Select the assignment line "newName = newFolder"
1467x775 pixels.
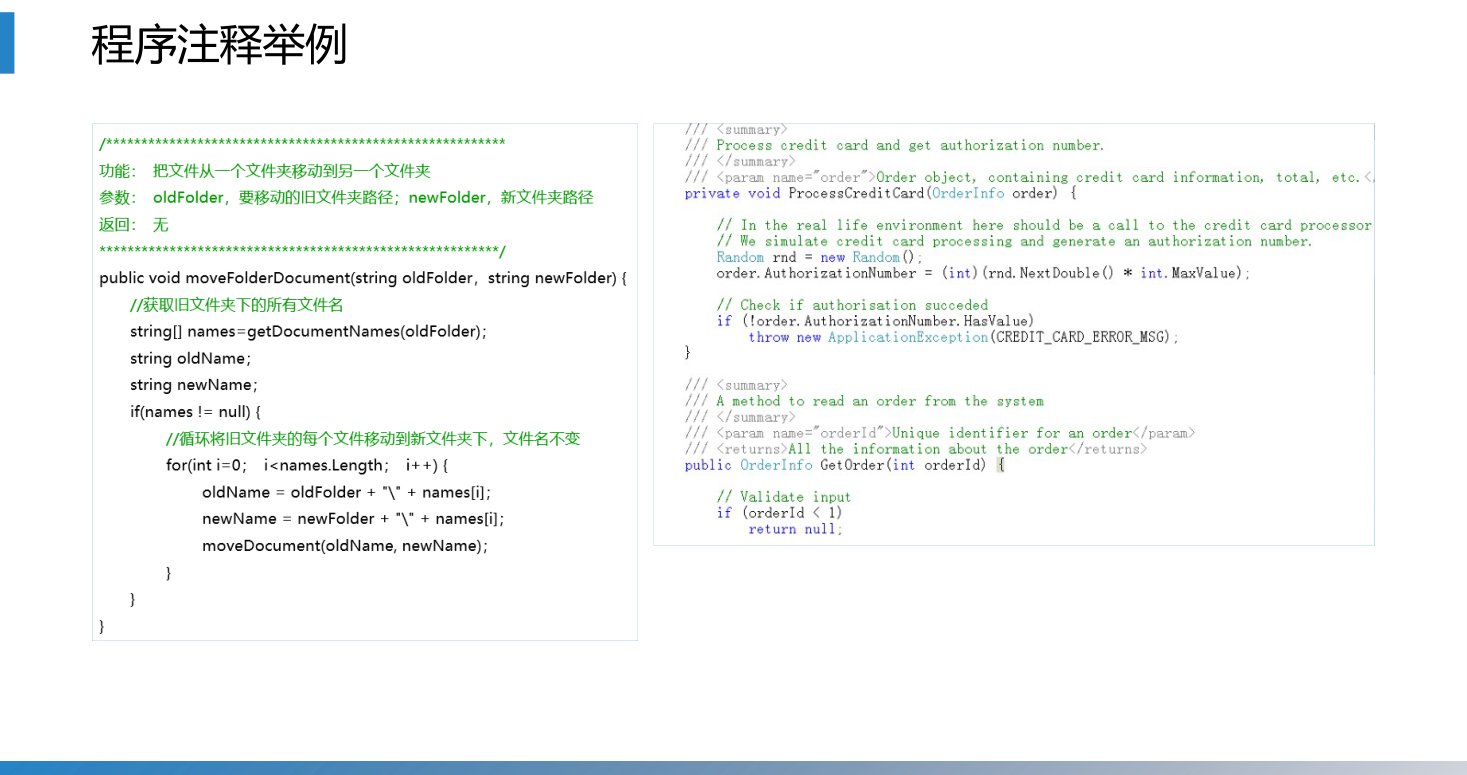point(353,519)
